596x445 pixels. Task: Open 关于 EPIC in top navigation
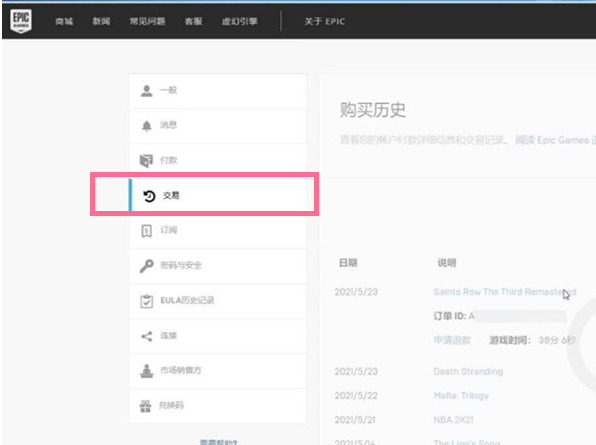[324, 21]
